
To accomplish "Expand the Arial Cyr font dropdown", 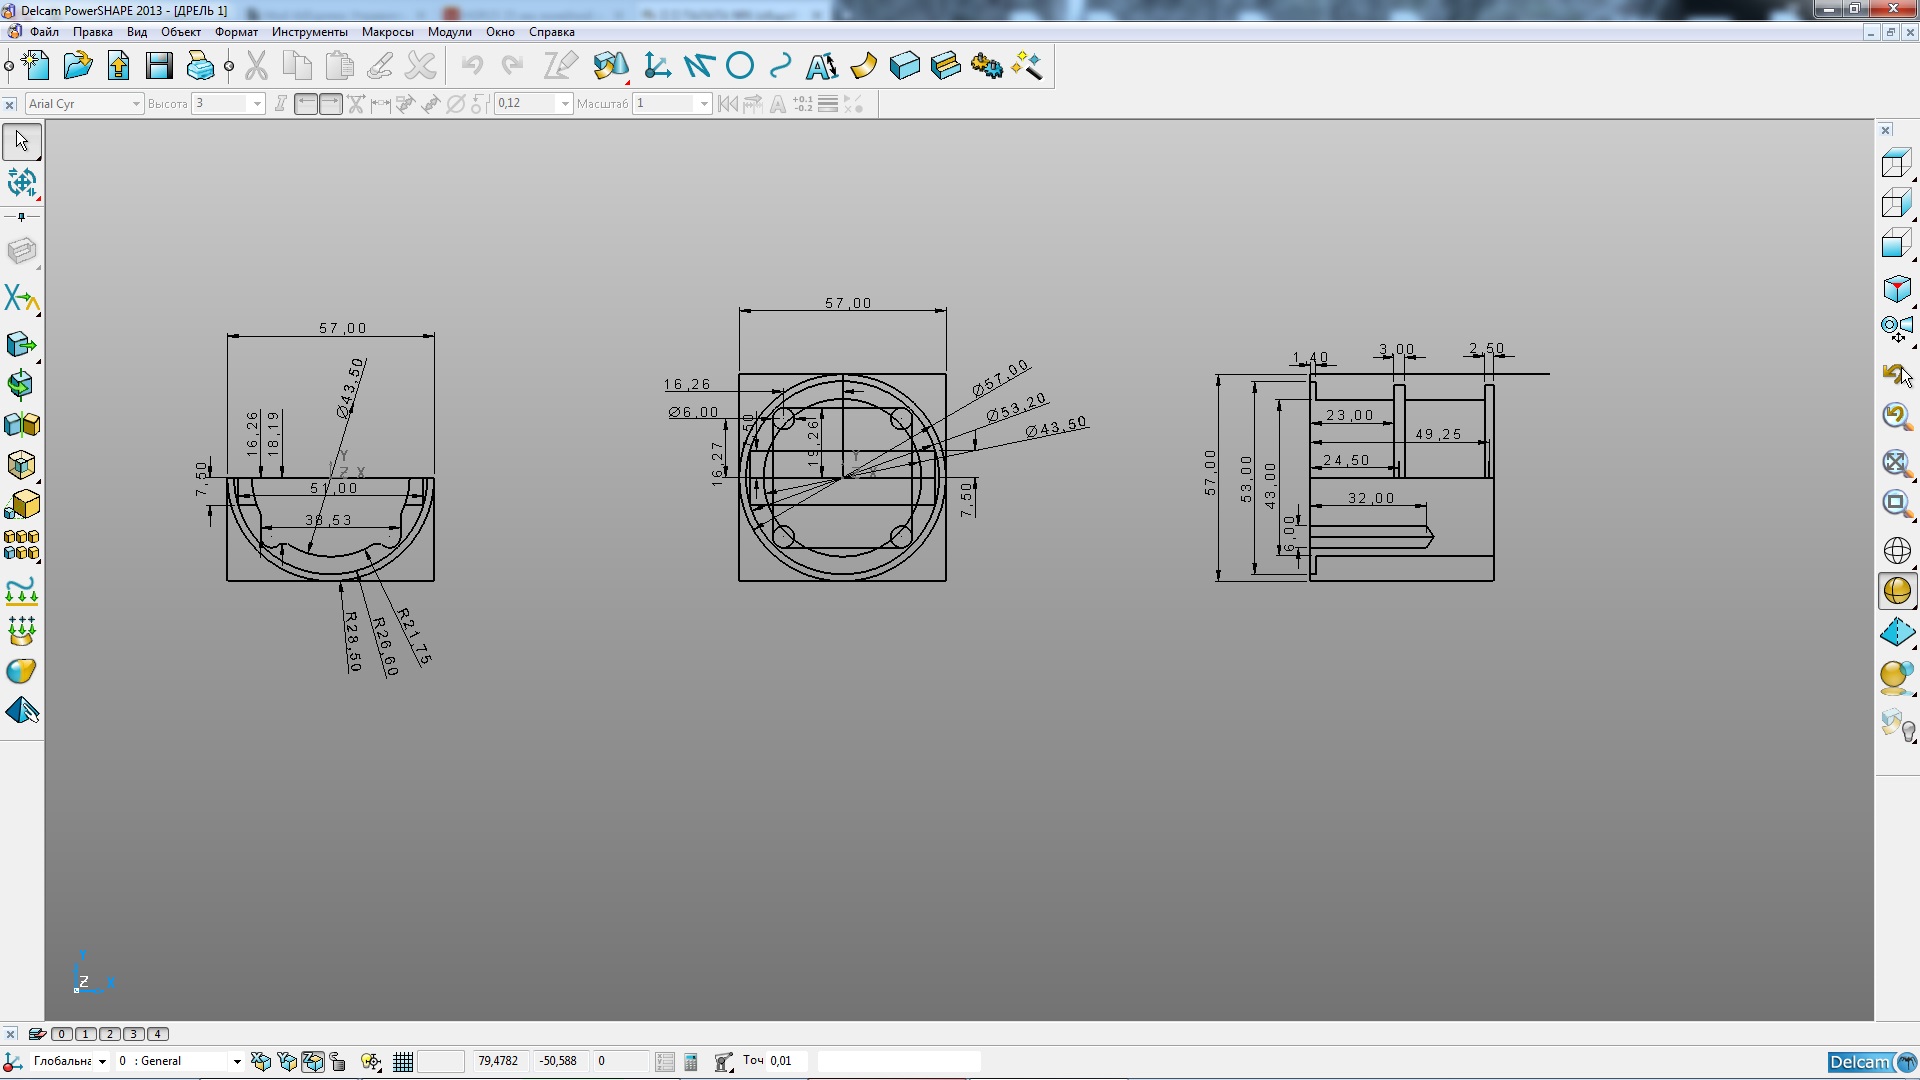I will coord(136,104).
